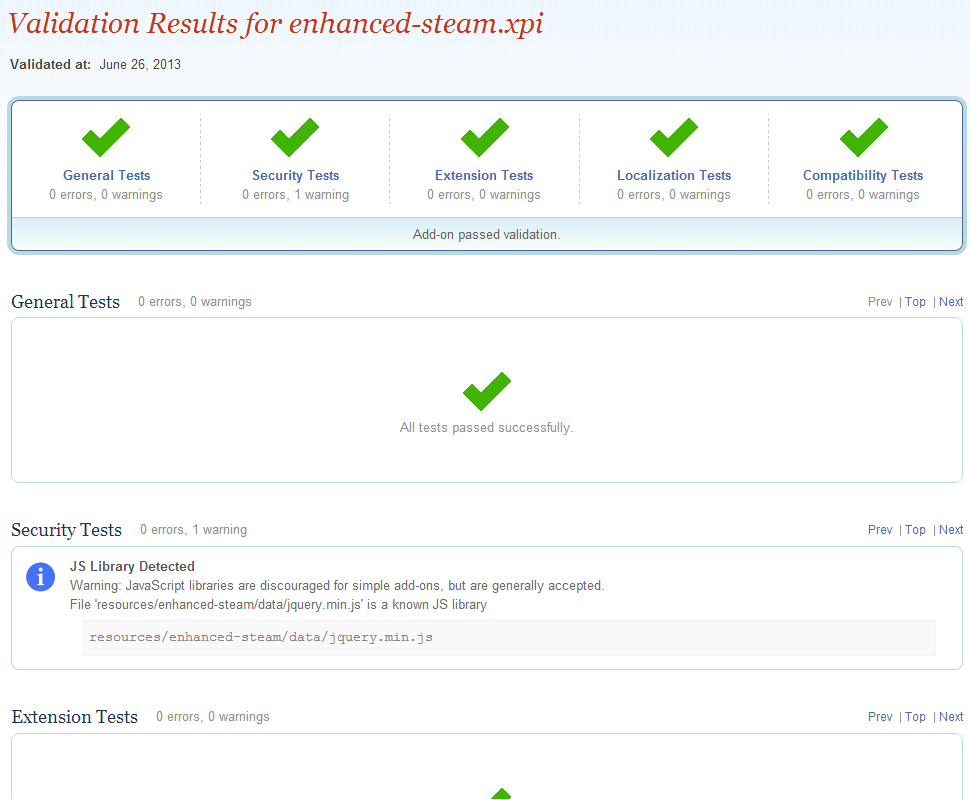The width and height of the screenshot is (970, 800).
Task: Click Top link in Security Tests header
Action: (916, 530)
